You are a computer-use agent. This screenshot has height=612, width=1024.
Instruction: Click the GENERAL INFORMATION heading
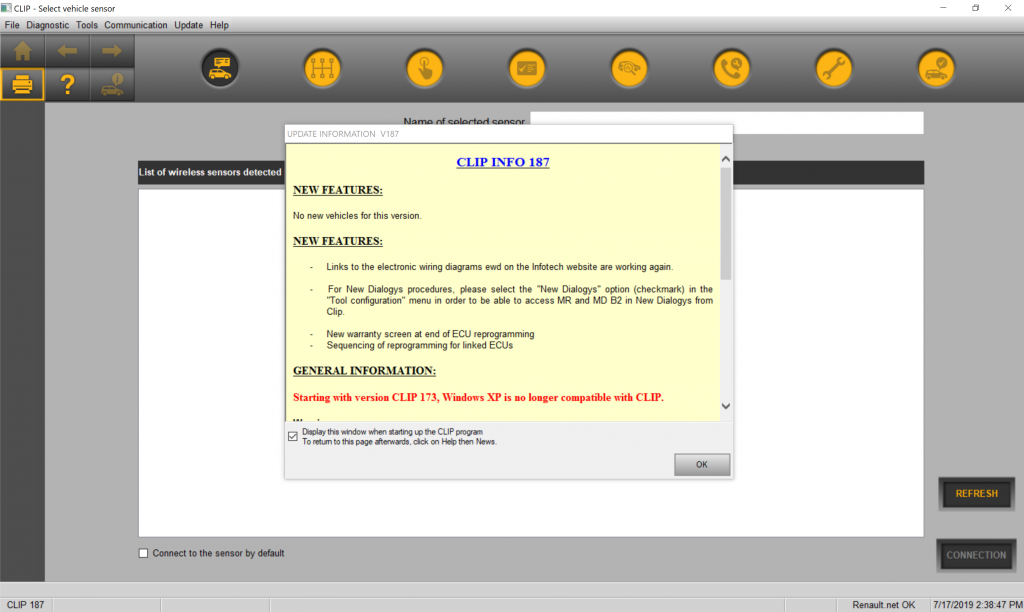pos(364,370)
